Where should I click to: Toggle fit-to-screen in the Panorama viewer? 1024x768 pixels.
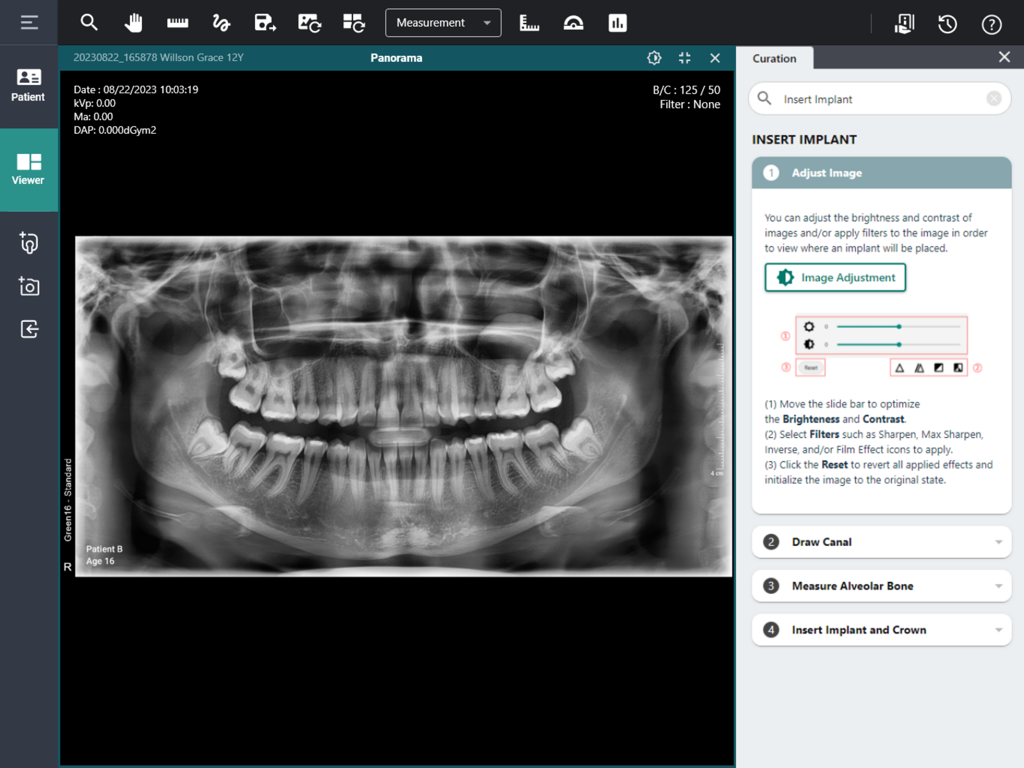pyautogui.click(x=684, y=58)
